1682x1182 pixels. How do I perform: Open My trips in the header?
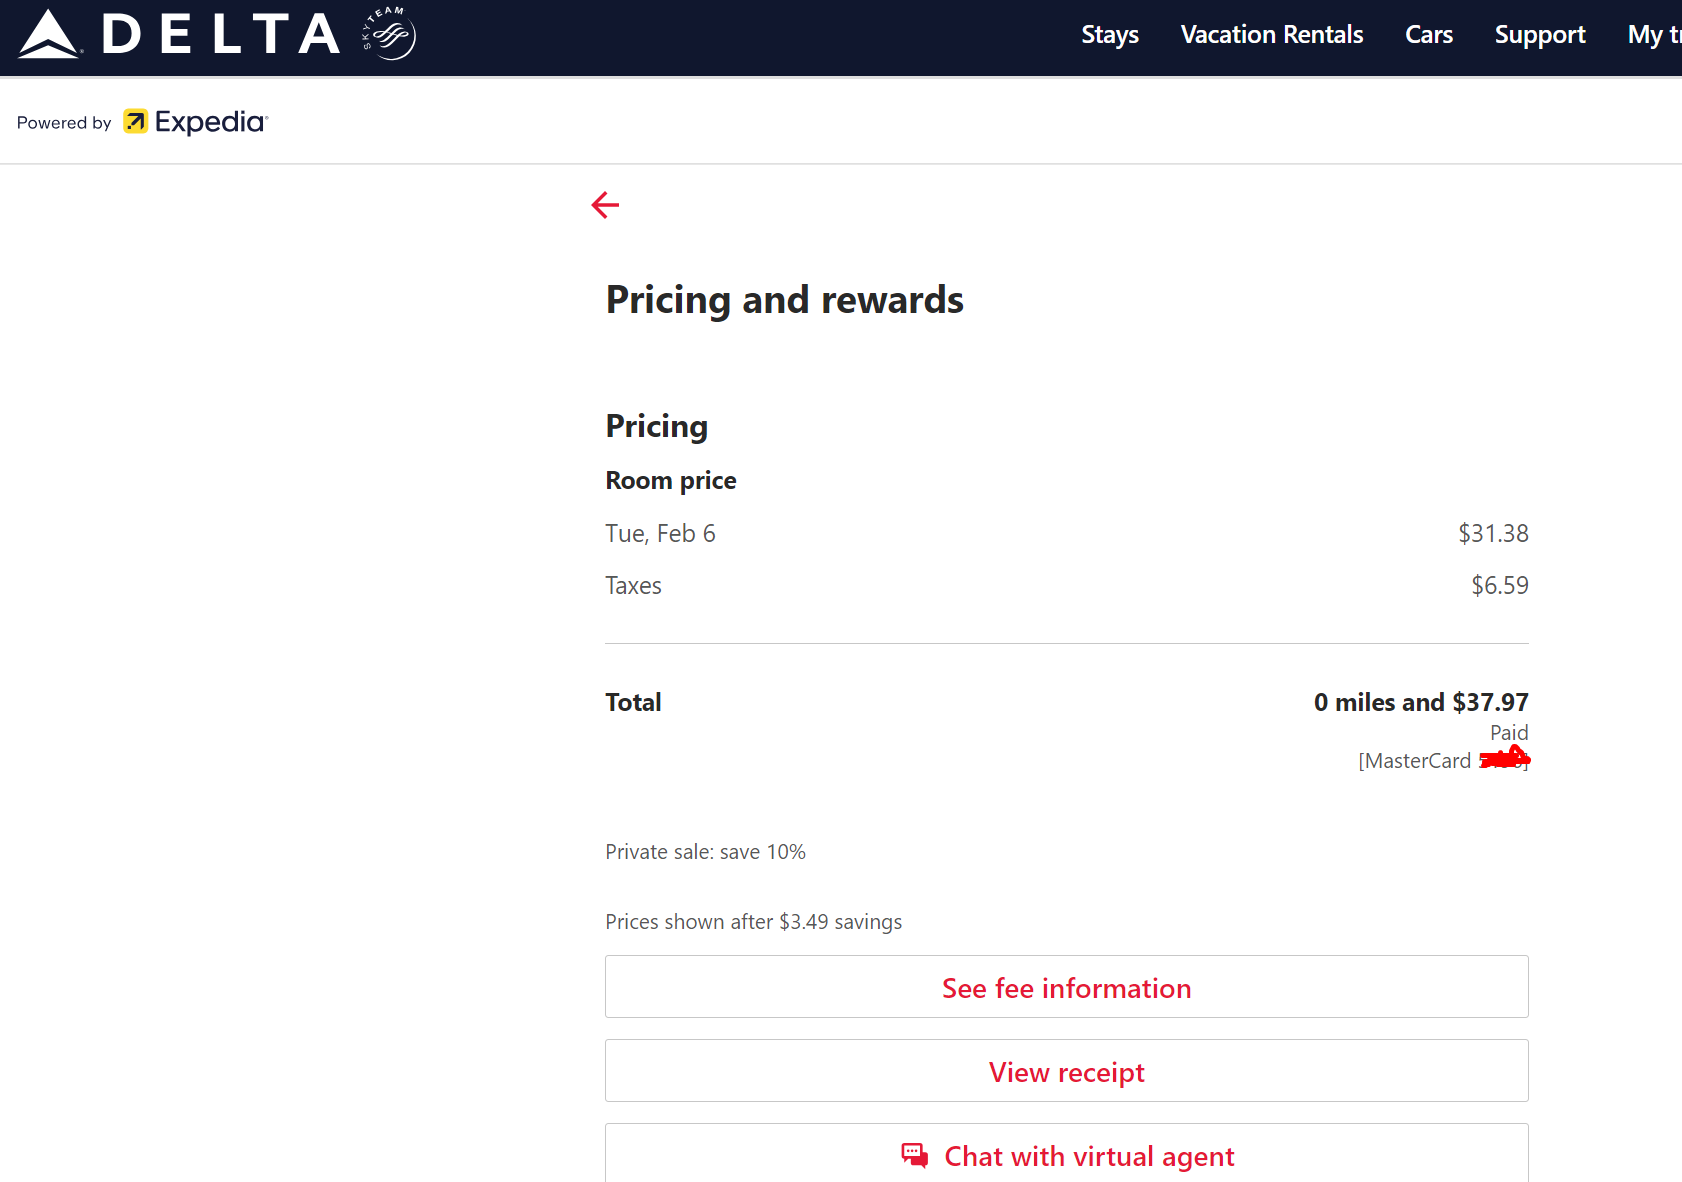click(1653, 35)
